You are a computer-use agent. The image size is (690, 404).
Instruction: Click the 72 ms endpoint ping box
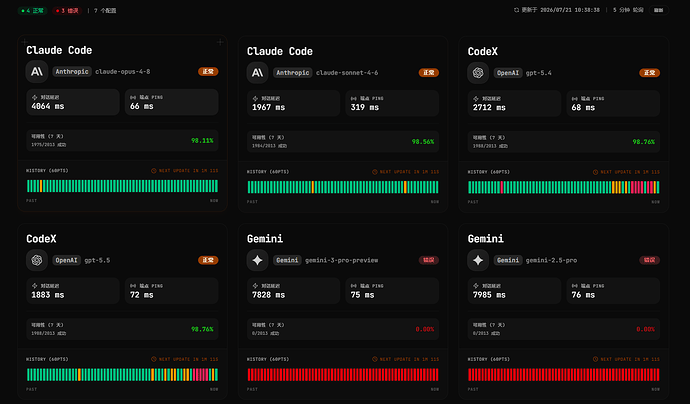click(172, 291)
